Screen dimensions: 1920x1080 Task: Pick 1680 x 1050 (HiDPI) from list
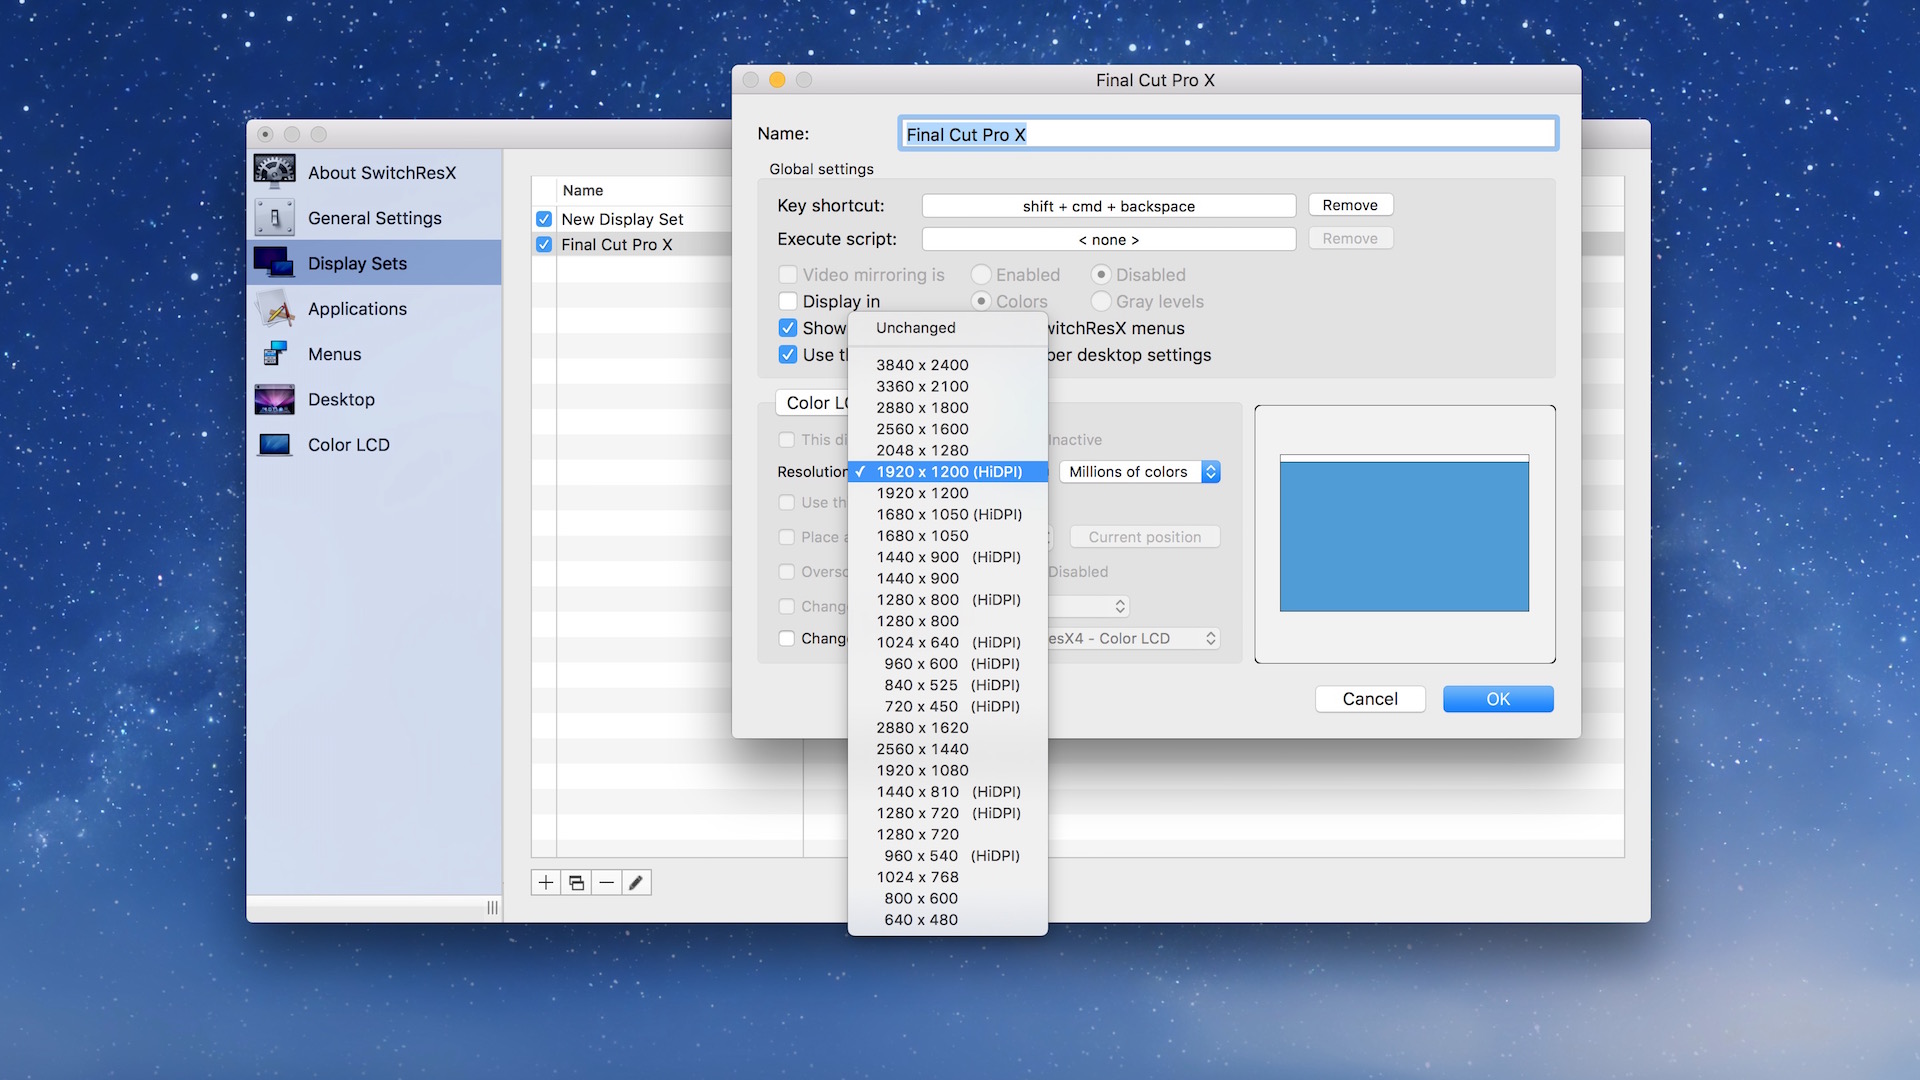948,514
